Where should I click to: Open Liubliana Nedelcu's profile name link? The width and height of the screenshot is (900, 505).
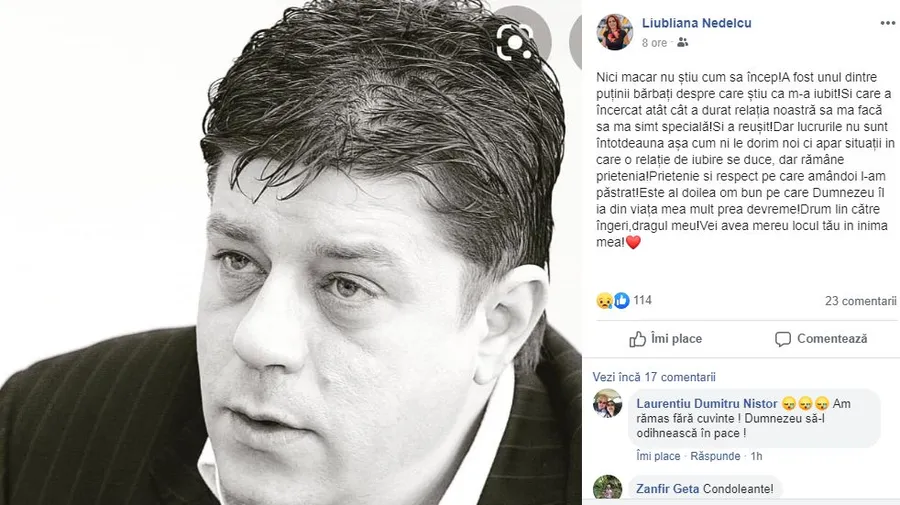coord(696,24)
